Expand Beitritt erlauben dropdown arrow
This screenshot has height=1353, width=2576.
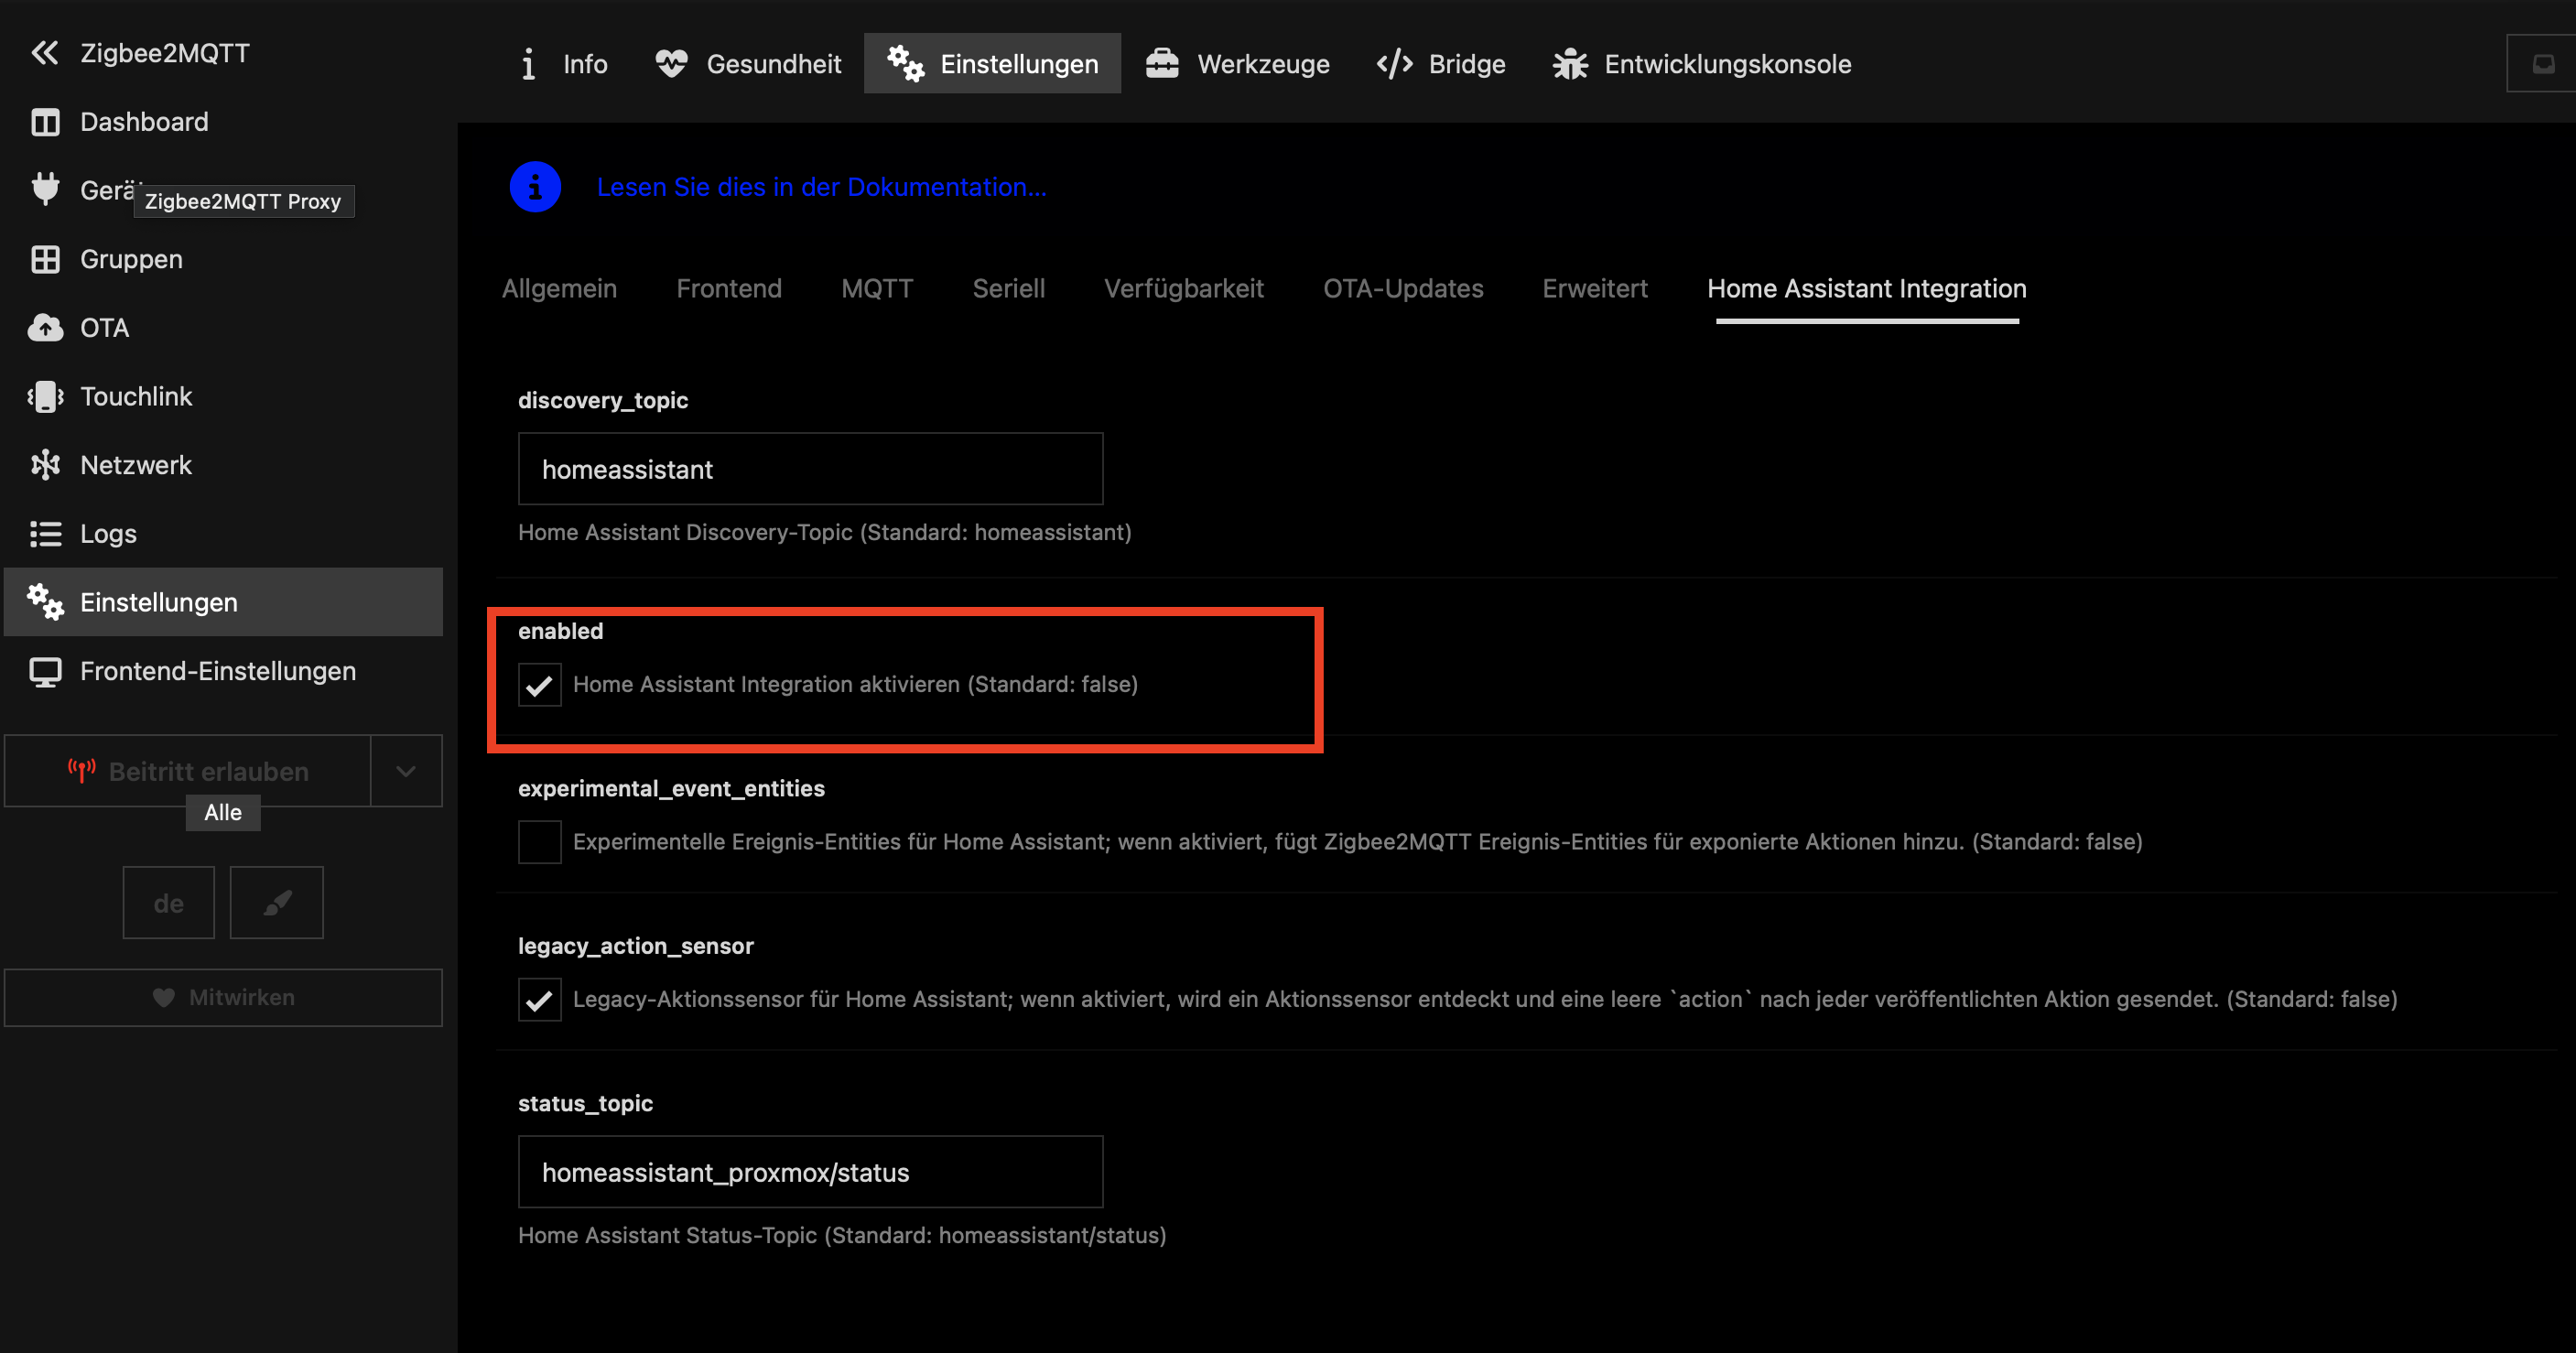point(405,771)
